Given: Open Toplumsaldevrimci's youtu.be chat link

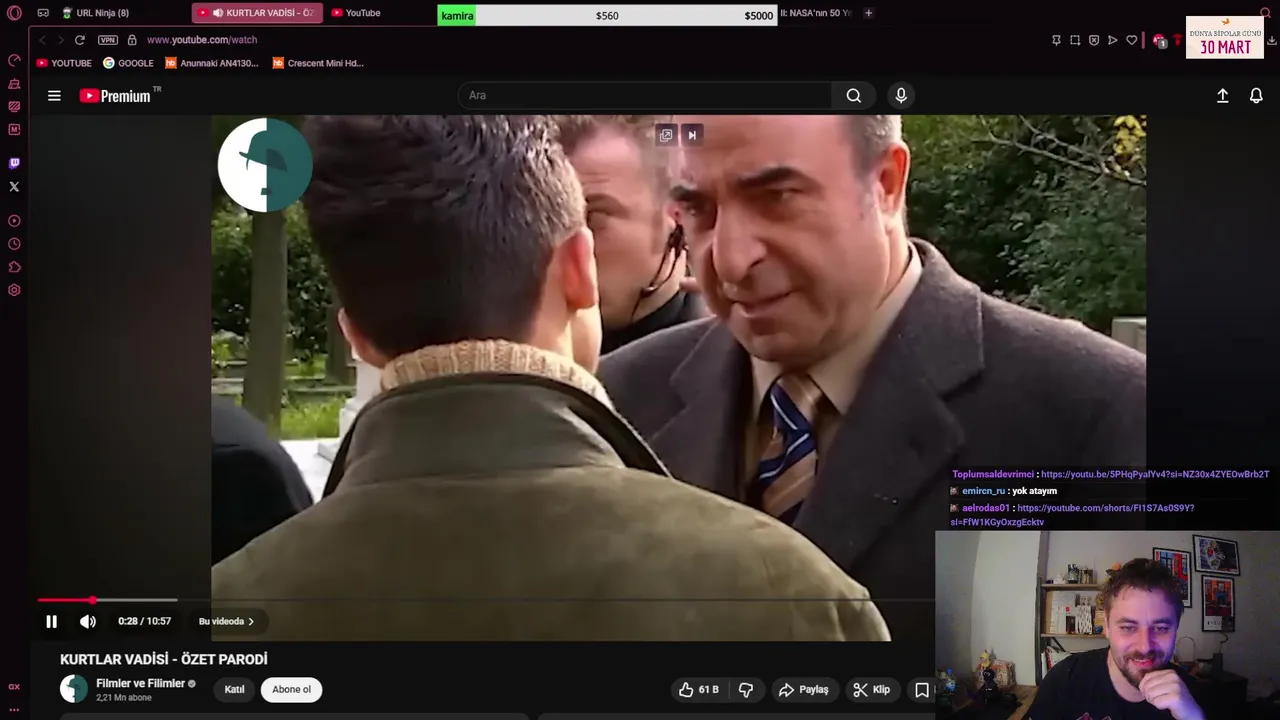Looking at the screenshot, I should (x=1155, y=474).
